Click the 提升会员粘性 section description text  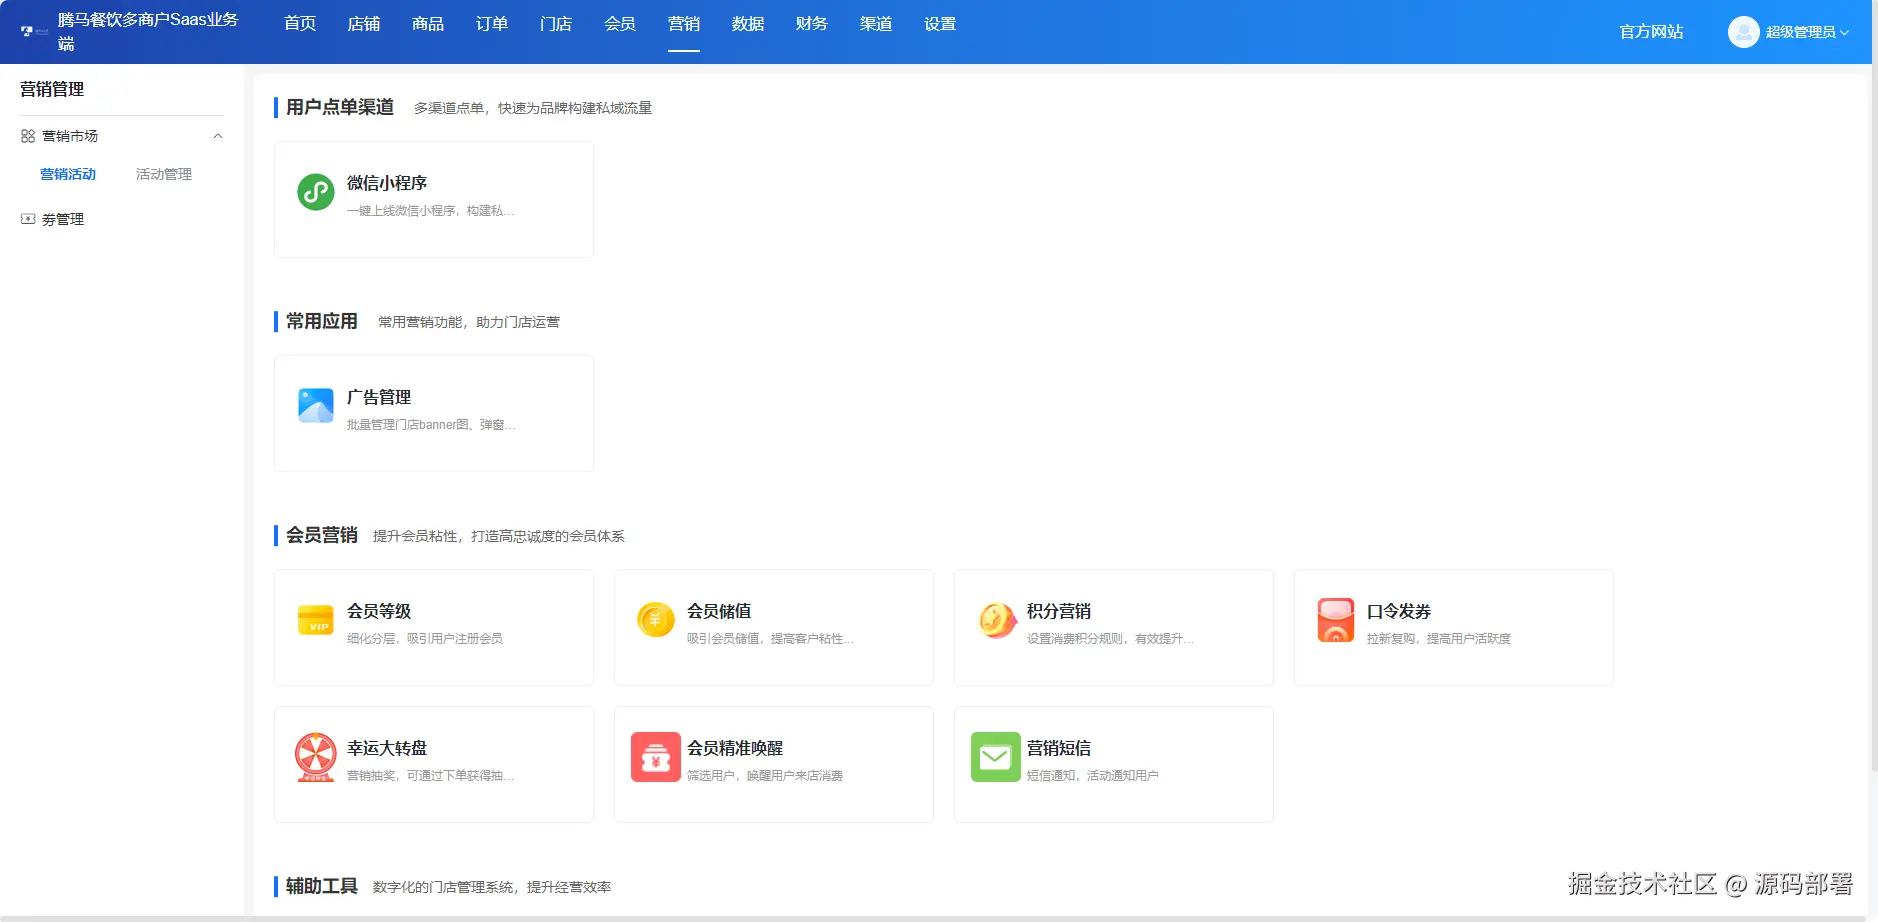[499, 536]
